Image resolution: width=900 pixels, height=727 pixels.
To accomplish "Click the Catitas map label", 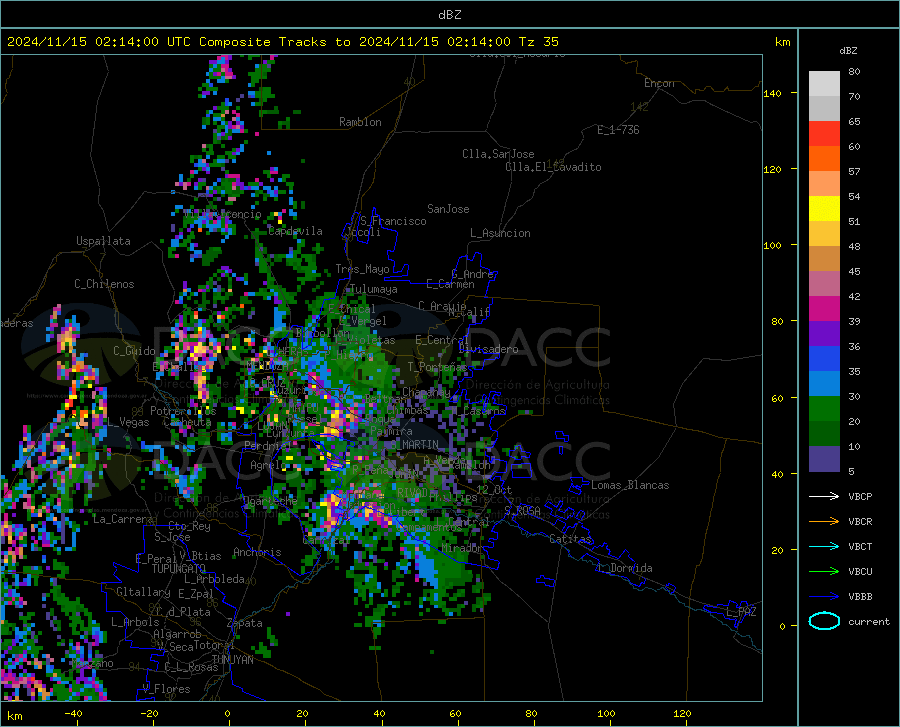I will tap(571, 539).
